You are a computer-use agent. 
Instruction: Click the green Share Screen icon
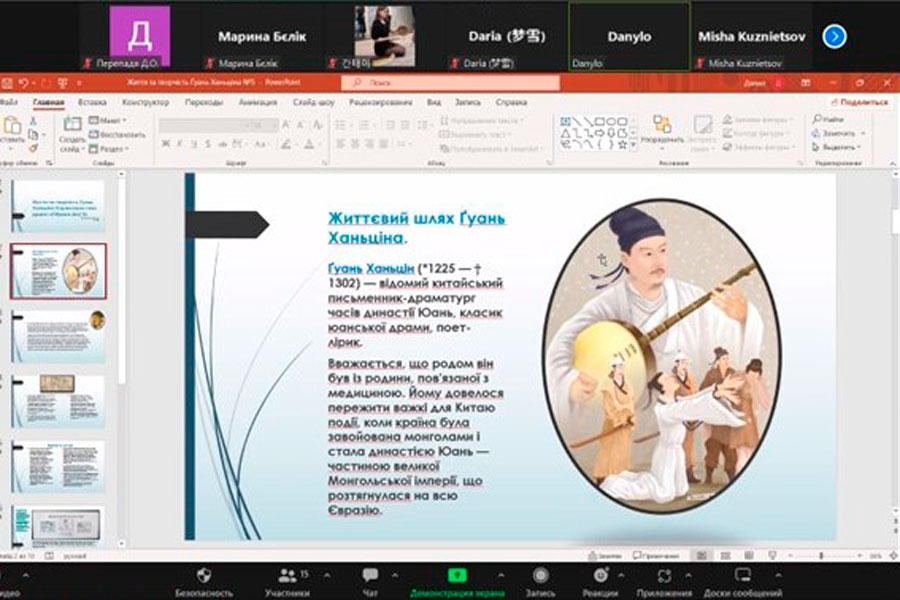(456, 575)
